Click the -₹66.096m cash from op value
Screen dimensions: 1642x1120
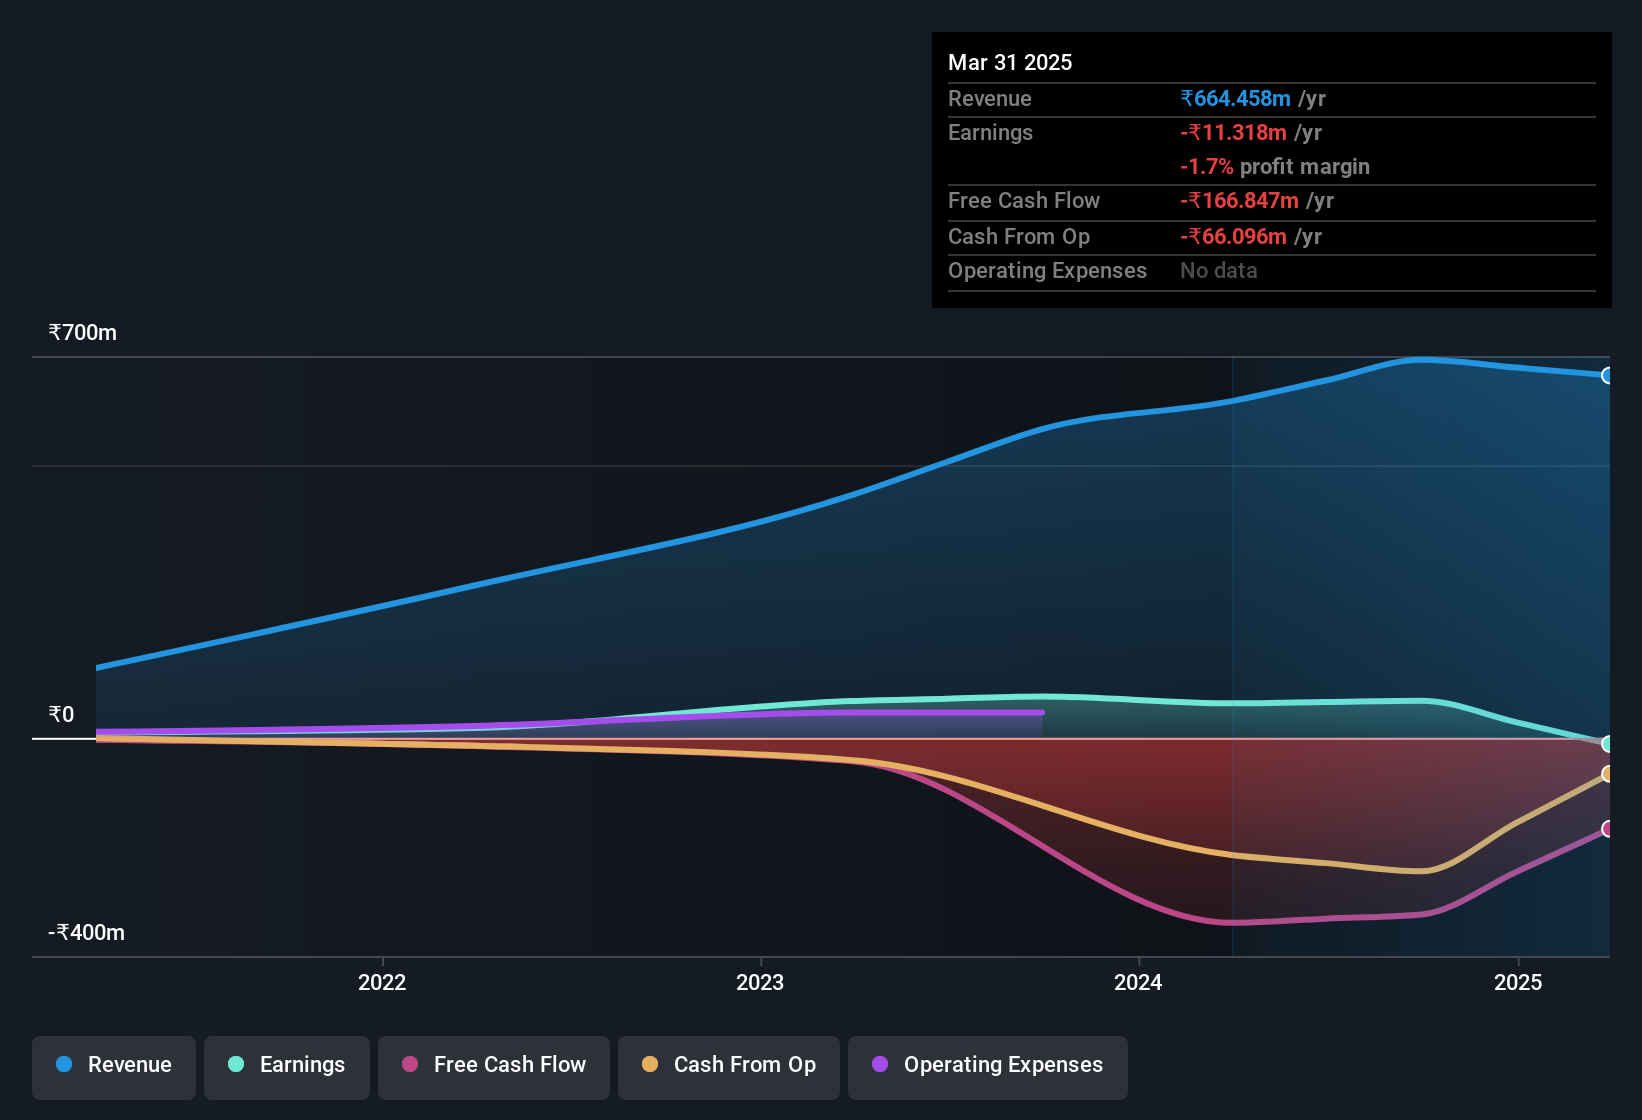tap(1233, 236)
